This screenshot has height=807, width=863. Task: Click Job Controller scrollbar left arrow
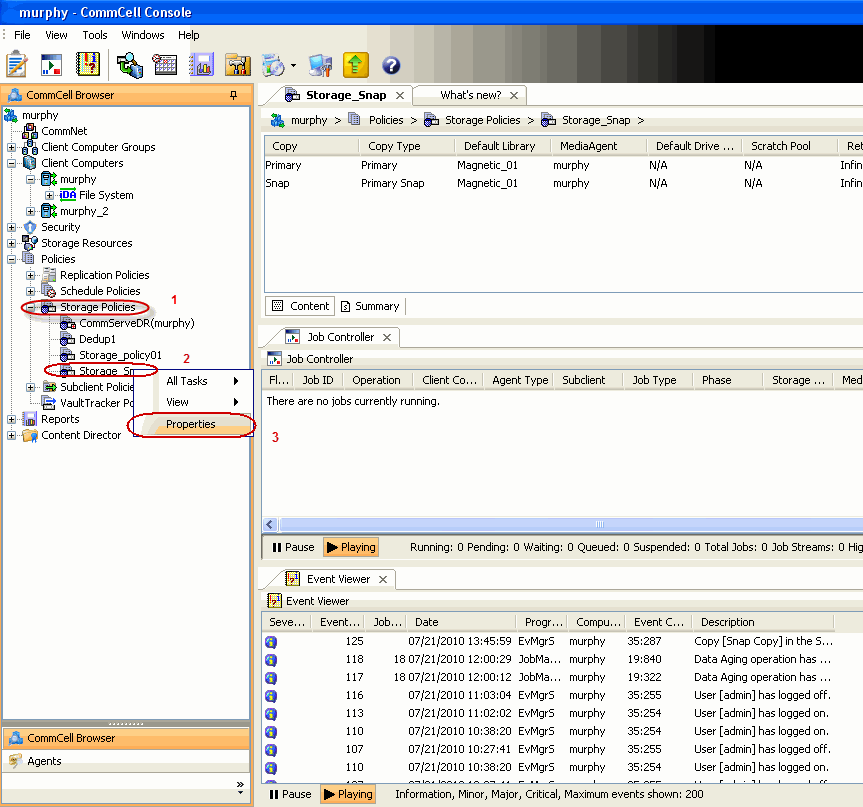coord(270,524)
